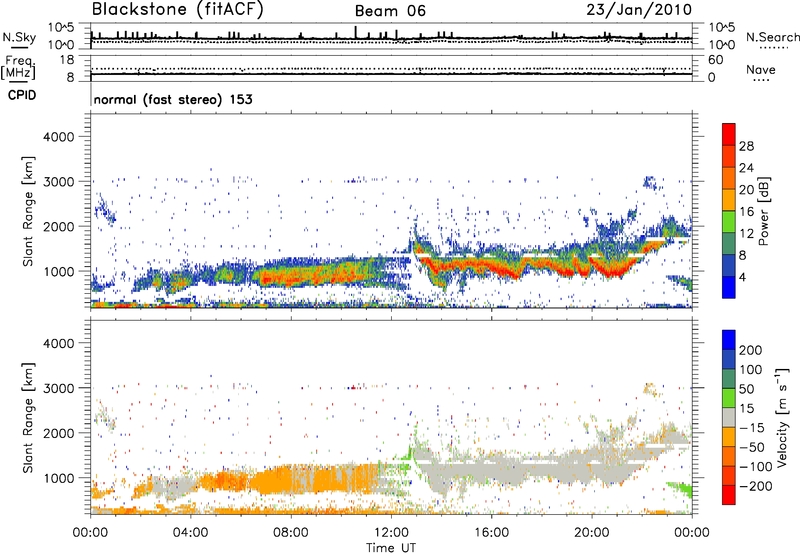
Task: Click the 'Freq. [MHz]' axis label
Action: (18, 68)
